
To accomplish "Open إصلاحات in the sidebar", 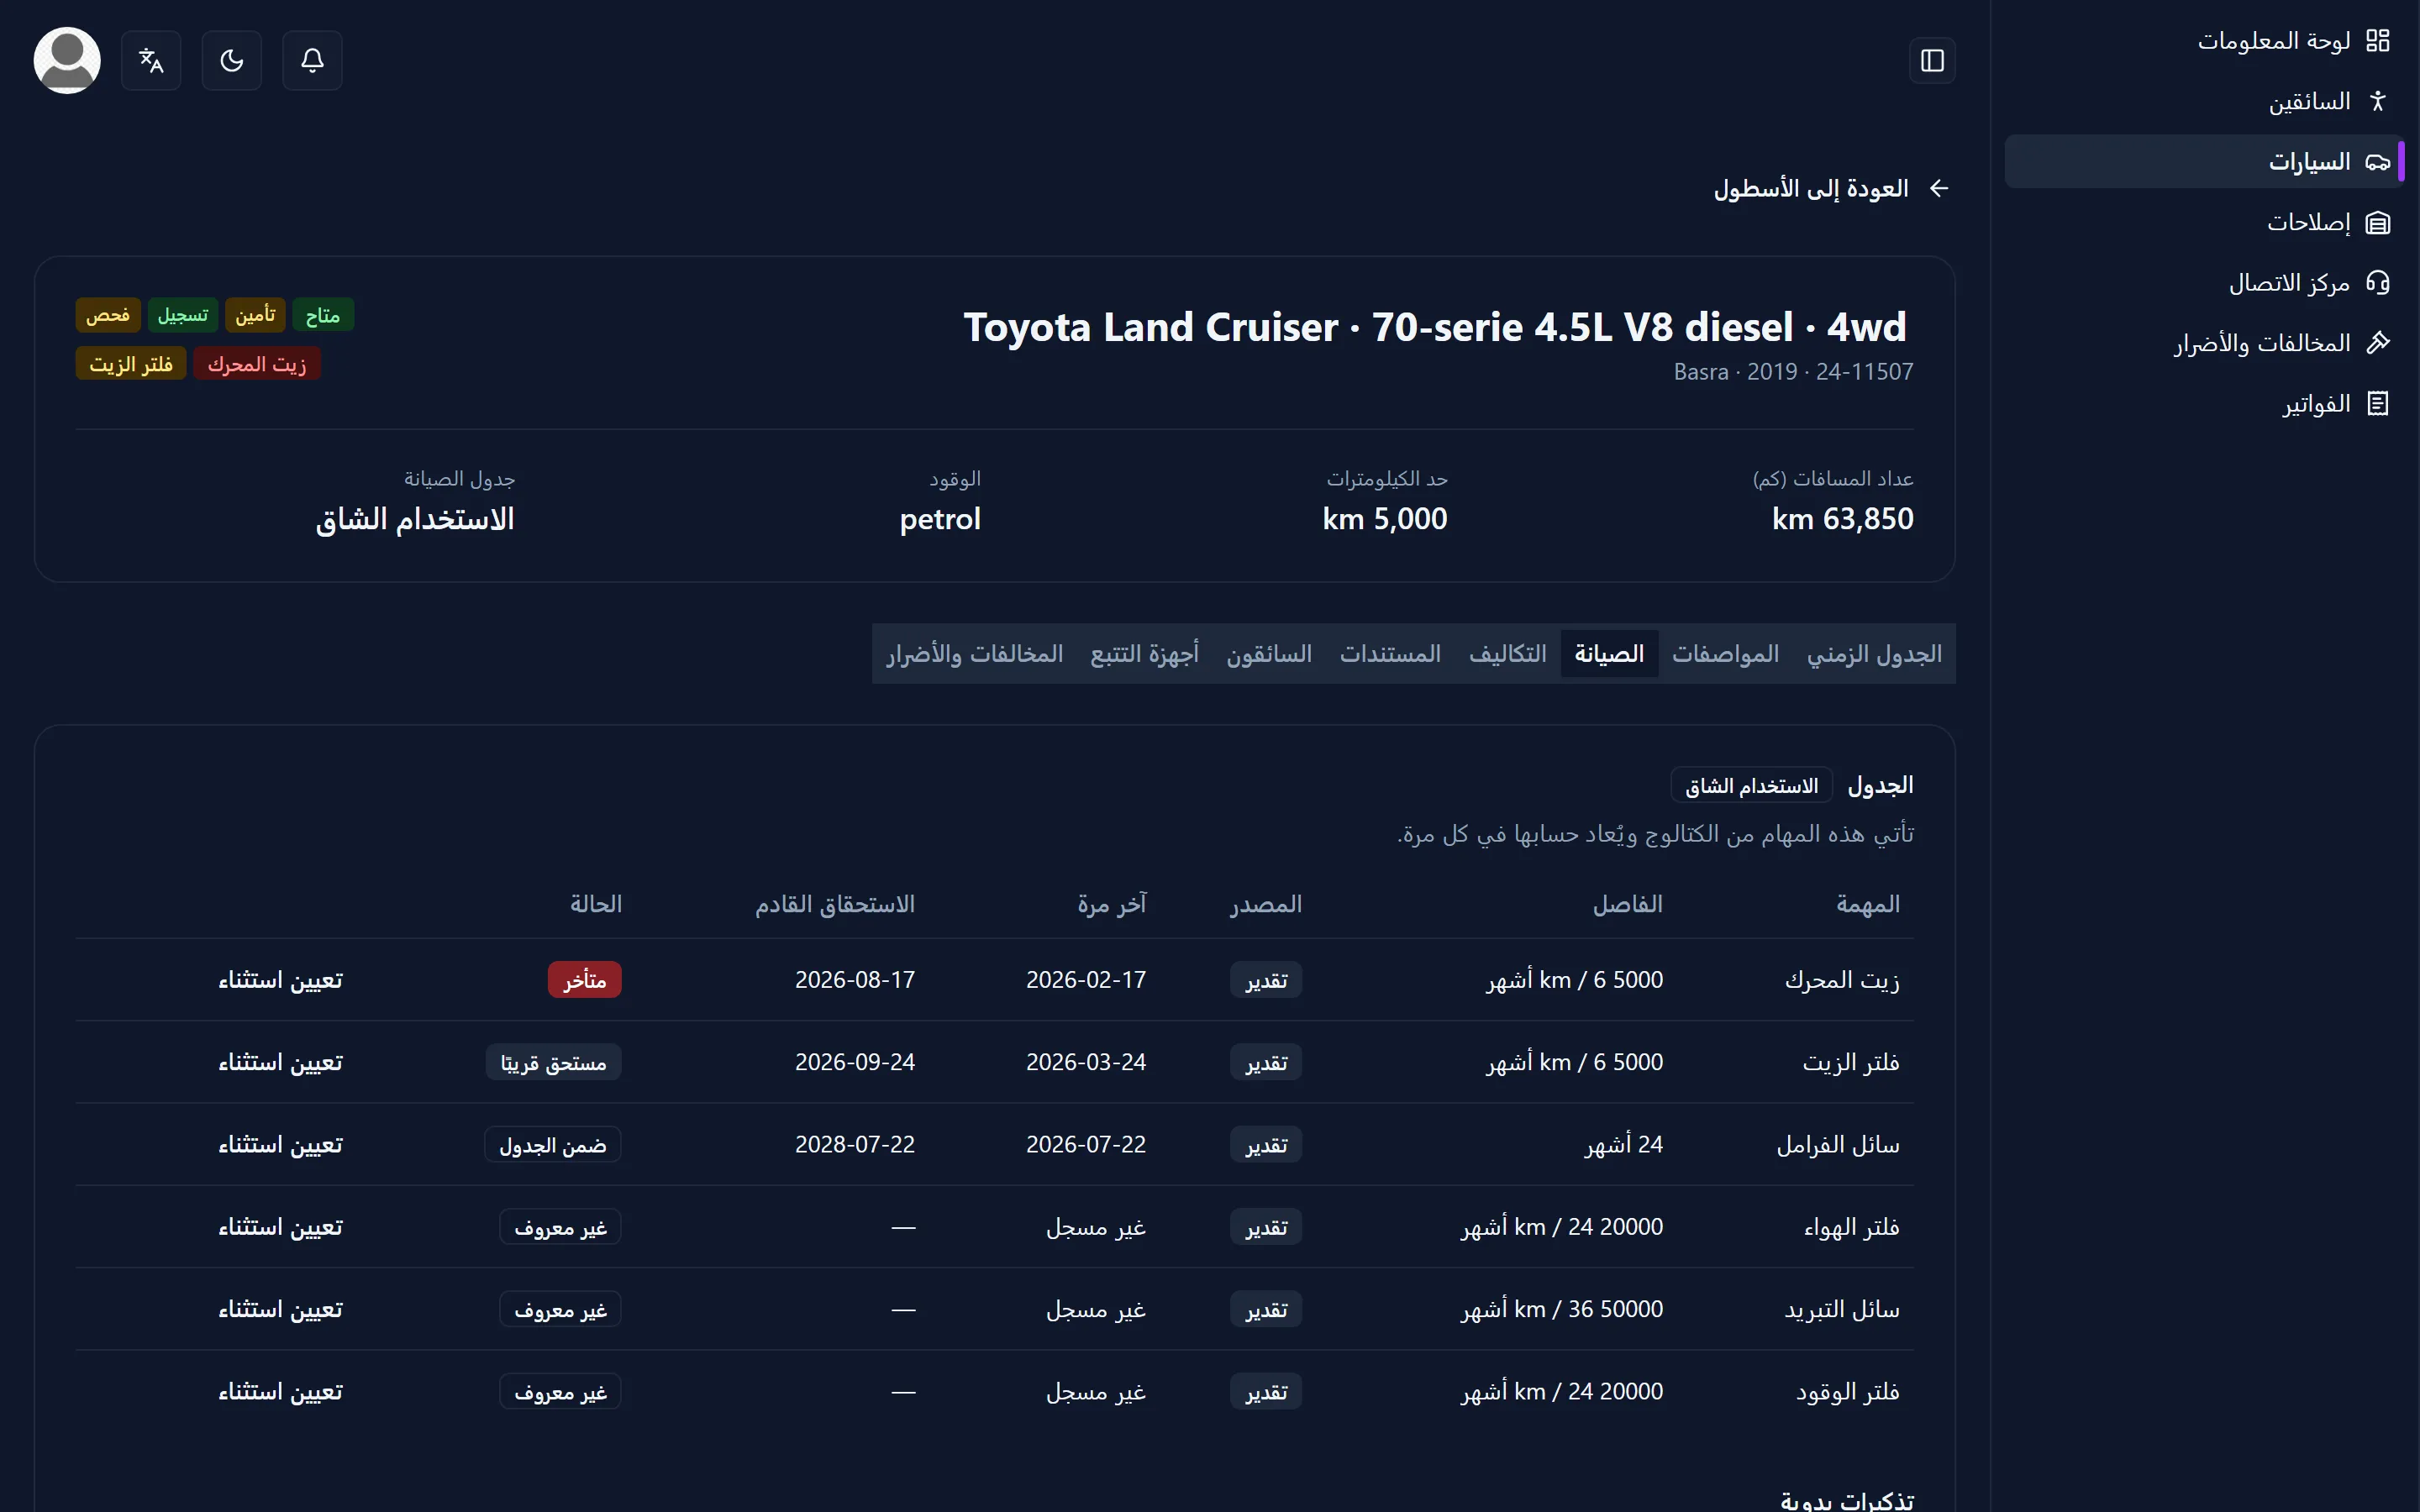I will [x=2308, y=222].
